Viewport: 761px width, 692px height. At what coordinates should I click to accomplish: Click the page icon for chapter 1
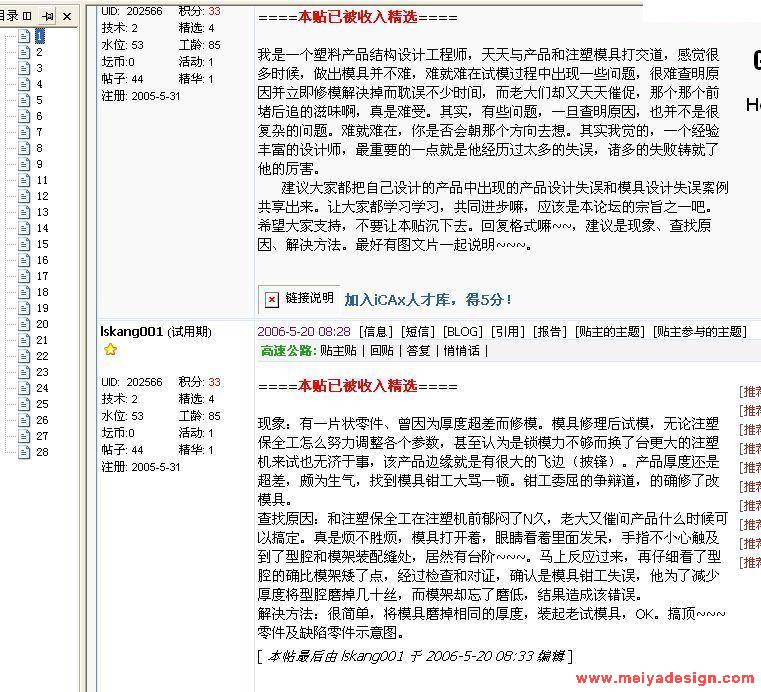25,36
